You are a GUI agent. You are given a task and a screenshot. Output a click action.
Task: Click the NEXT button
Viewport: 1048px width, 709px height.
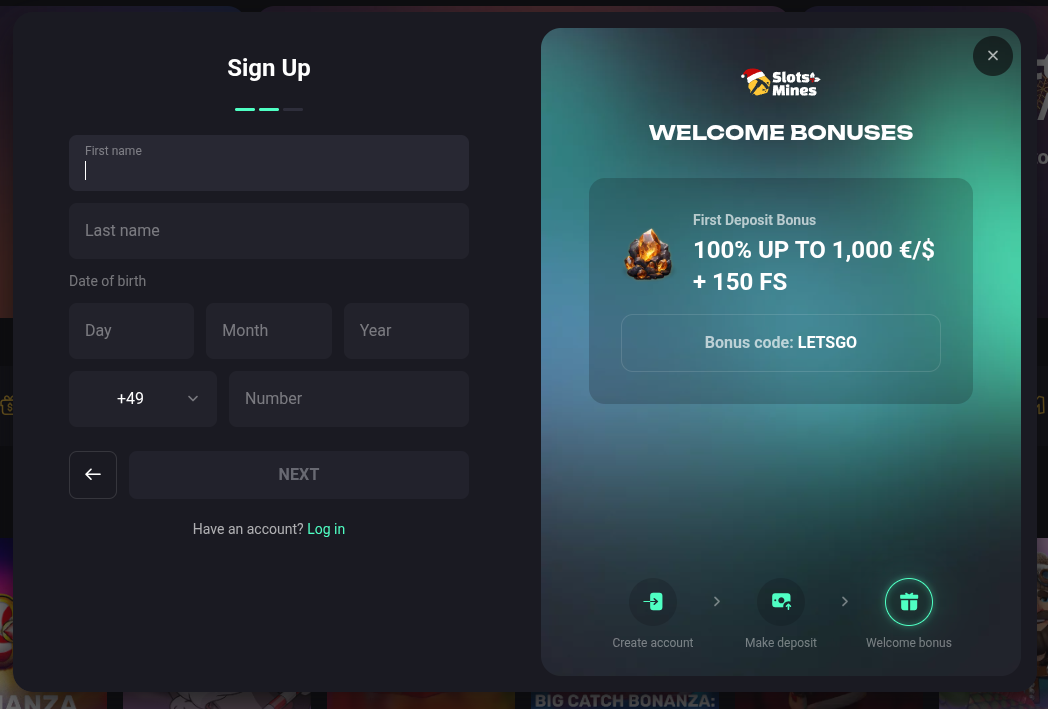click(299, 474)
